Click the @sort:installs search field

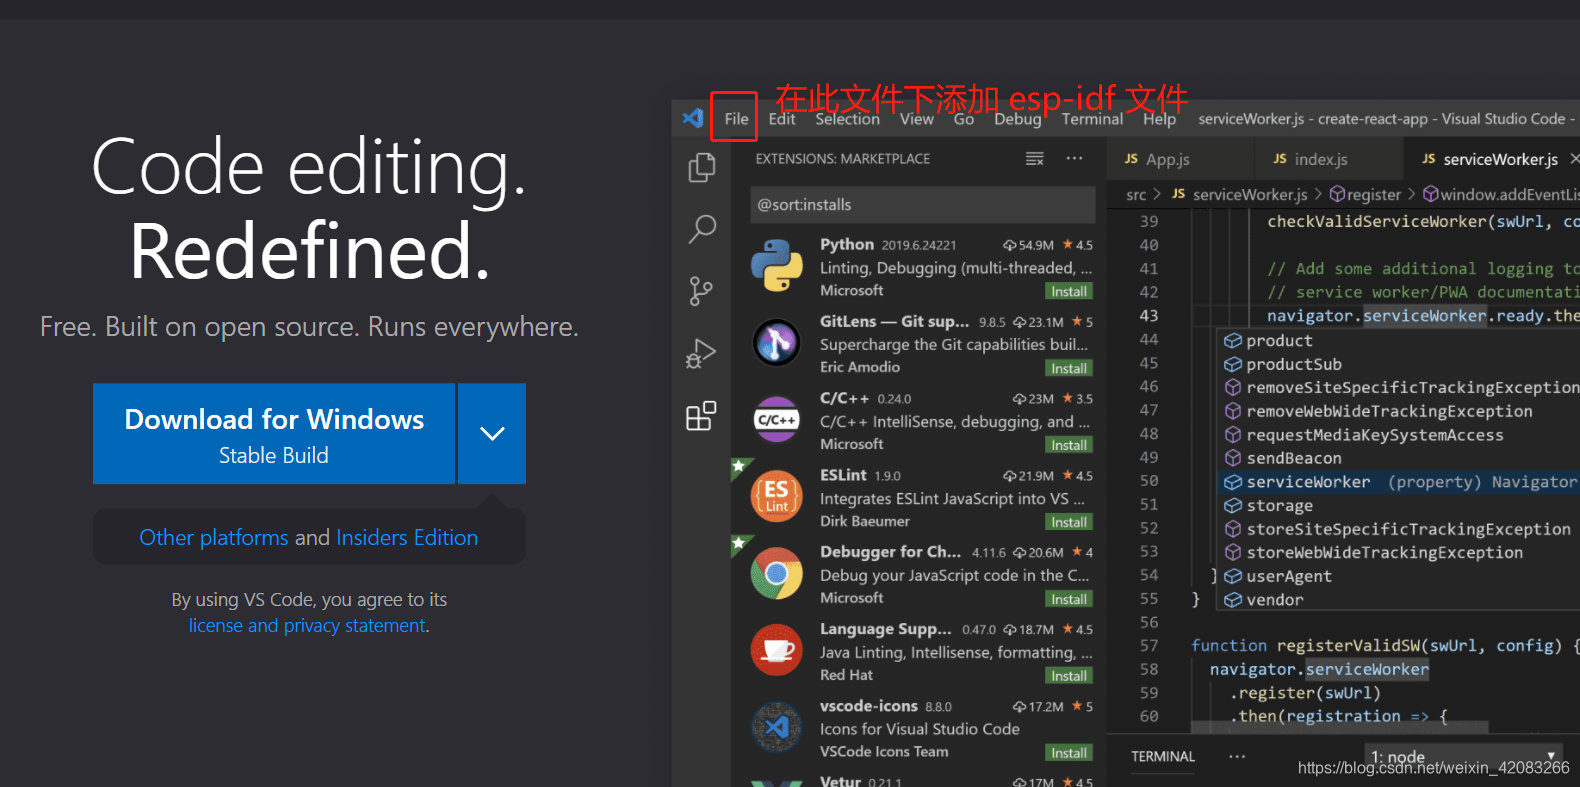coord(923,205)
